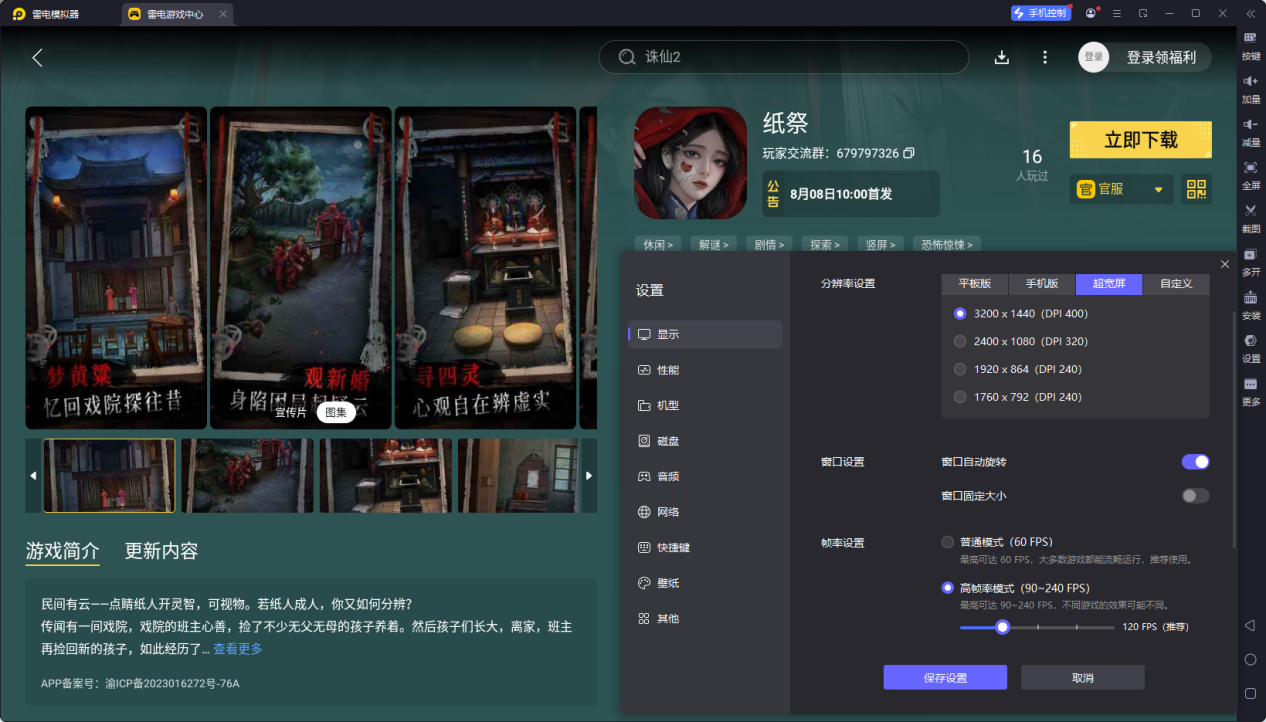This screenshot has width=1266, height=722.
Task: Show the QR code for download
Action: coord(1197,189)
